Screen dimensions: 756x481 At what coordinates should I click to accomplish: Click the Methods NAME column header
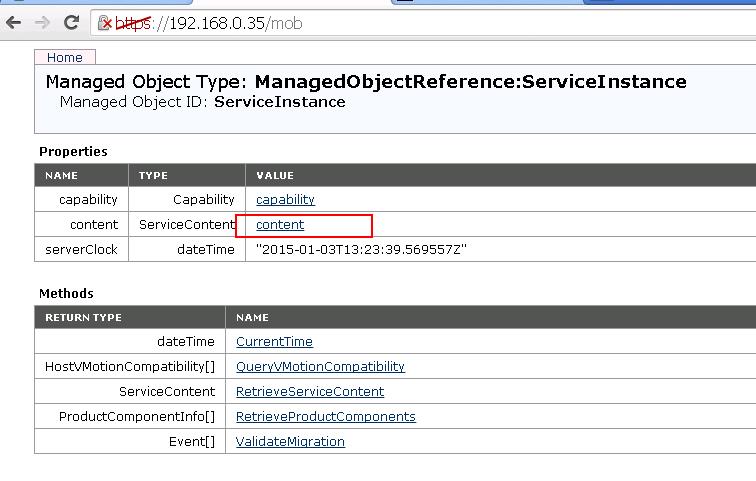click(252, 318)
